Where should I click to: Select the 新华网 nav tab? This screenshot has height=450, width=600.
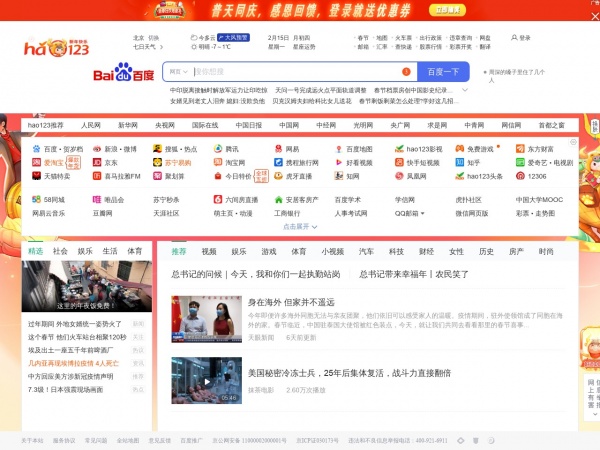tap(127, 125)
